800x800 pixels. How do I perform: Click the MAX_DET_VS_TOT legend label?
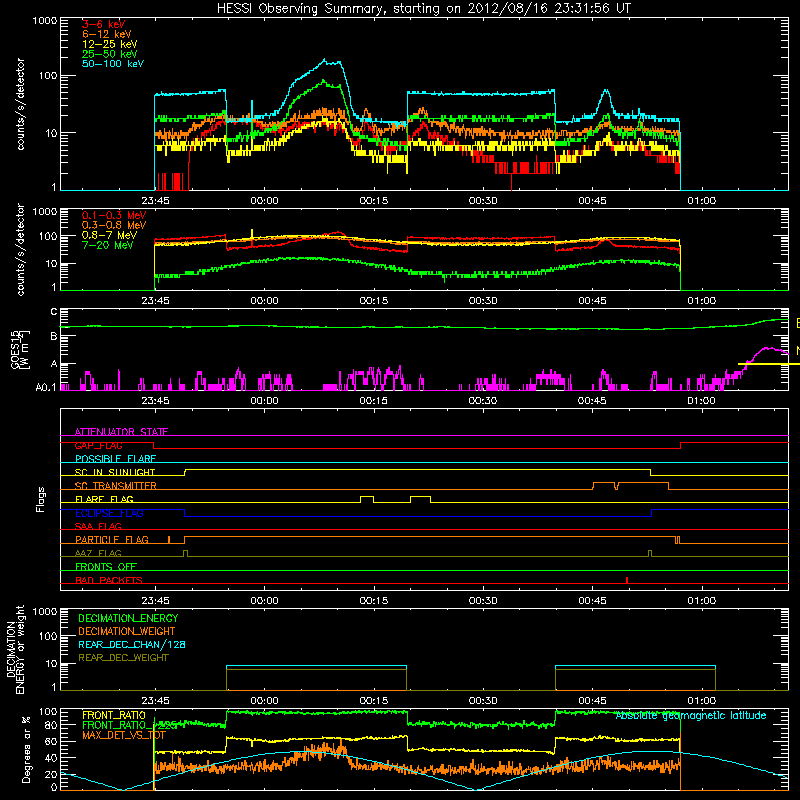(x=124, y=735)
